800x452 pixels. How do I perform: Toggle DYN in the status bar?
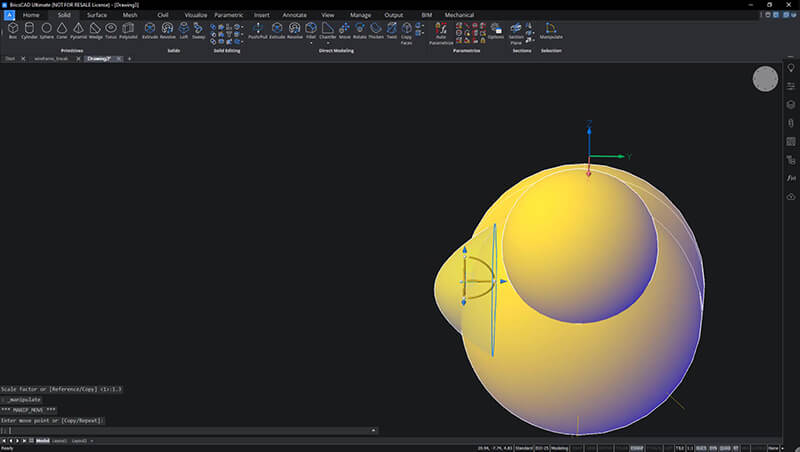pyautogui.click(x=713, y=448)
